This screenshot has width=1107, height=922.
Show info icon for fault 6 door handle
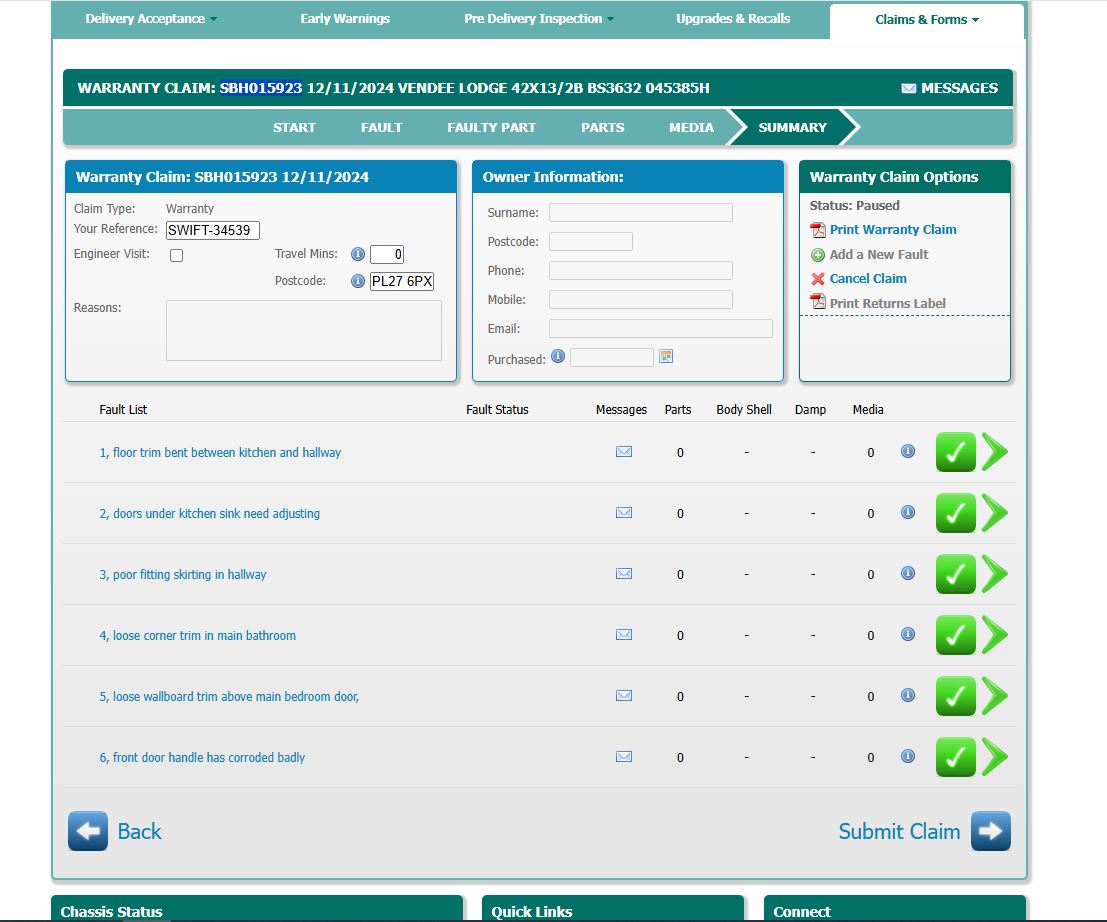(x=908, y=756)
